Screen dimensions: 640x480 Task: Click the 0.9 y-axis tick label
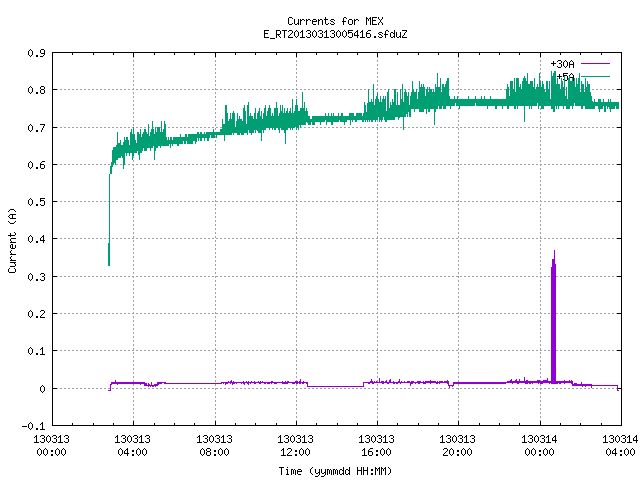[36, 53]
